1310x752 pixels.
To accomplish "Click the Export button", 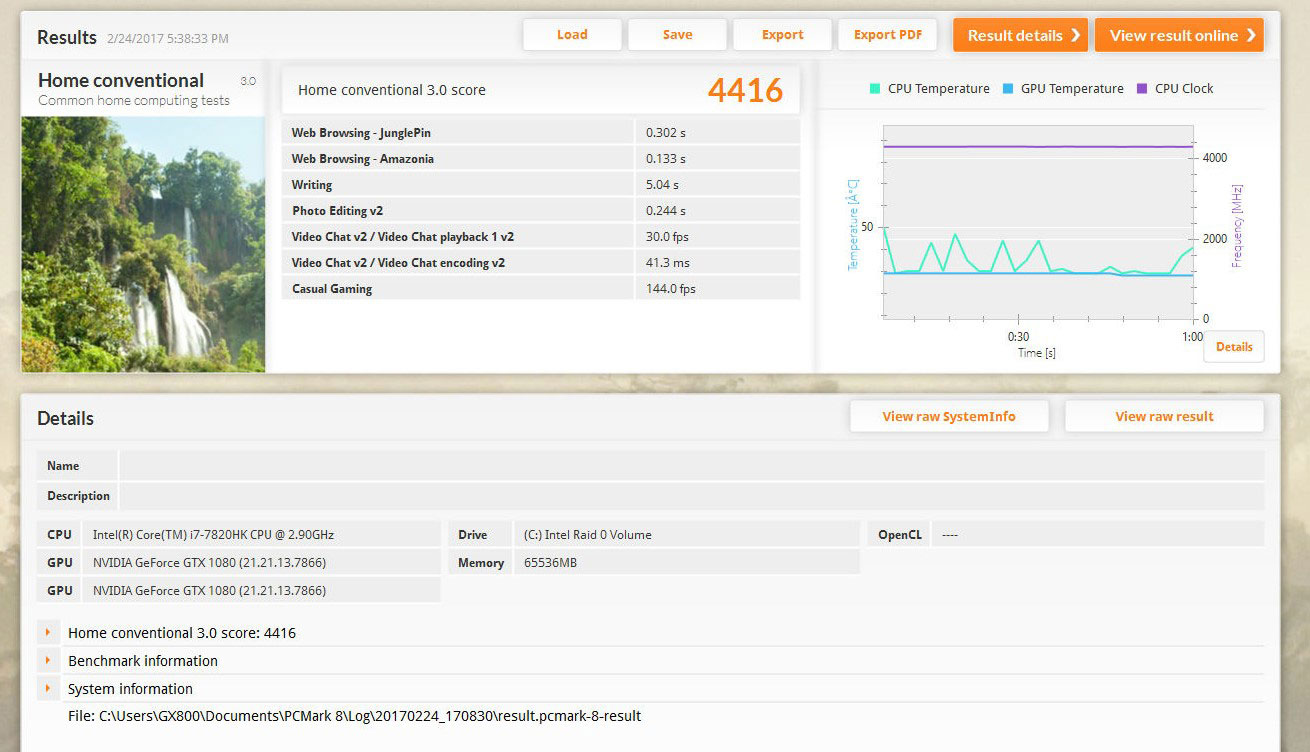I will coord(782,35).
